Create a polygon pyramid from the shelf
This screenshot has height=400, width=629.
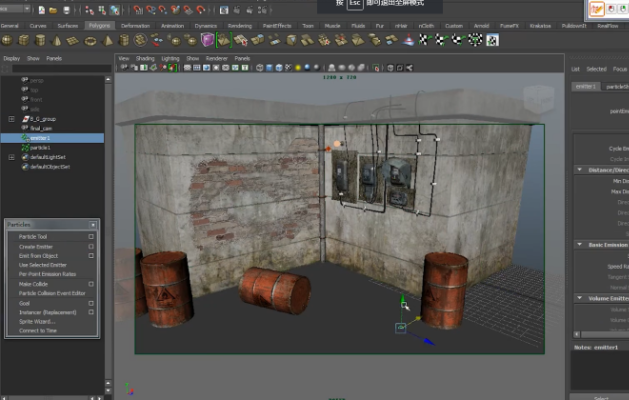tap(107, 40)
